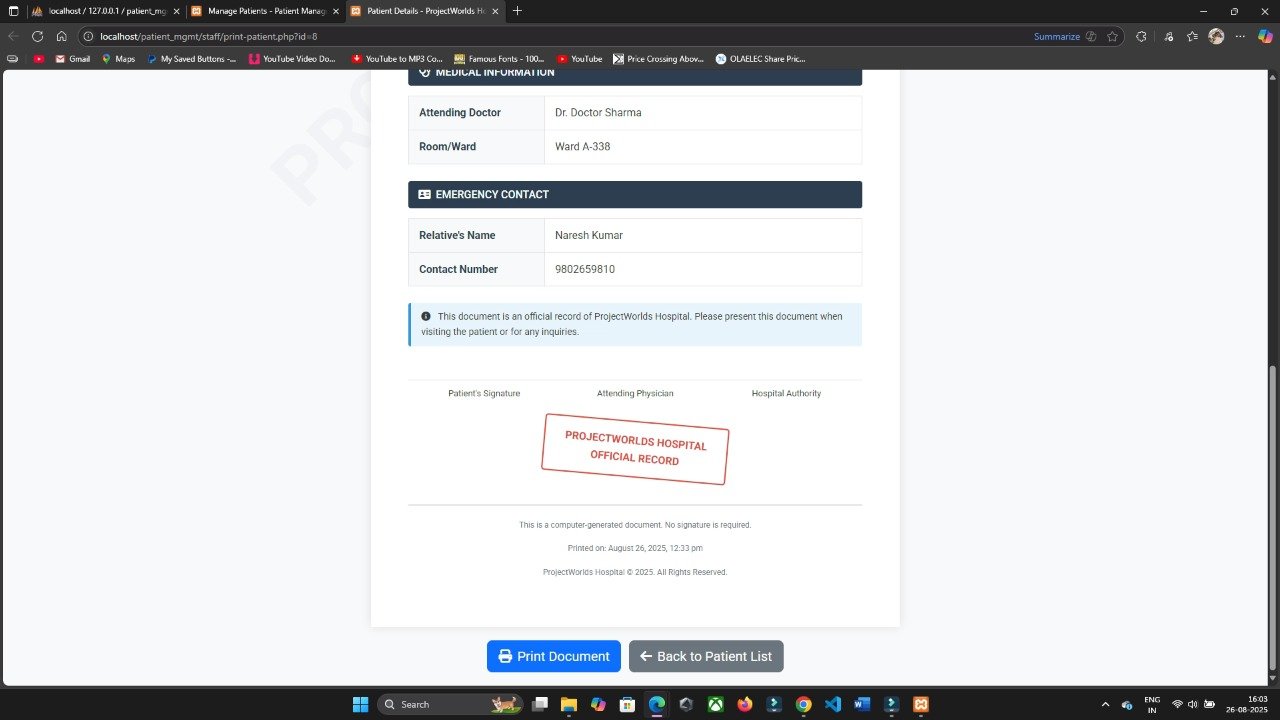This screenshot has height=720, width=1280.
Task: Add this page to favorites
Action: pyautogui.click(x=1112, y=36)
